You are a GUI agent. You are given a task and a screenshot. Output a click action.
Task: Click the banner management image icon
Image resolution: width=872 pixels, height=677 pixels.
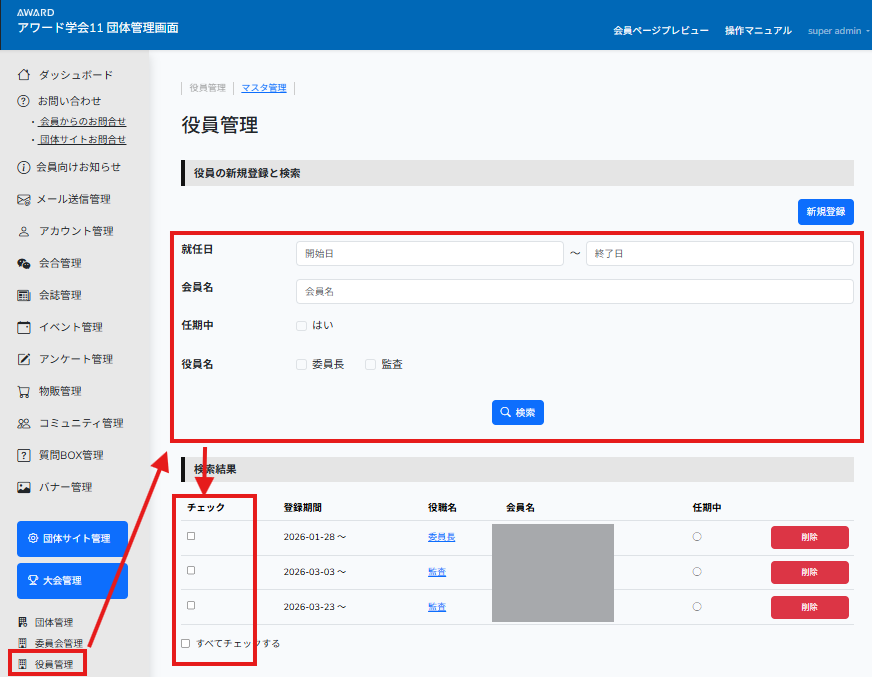[x=24, y=487]
